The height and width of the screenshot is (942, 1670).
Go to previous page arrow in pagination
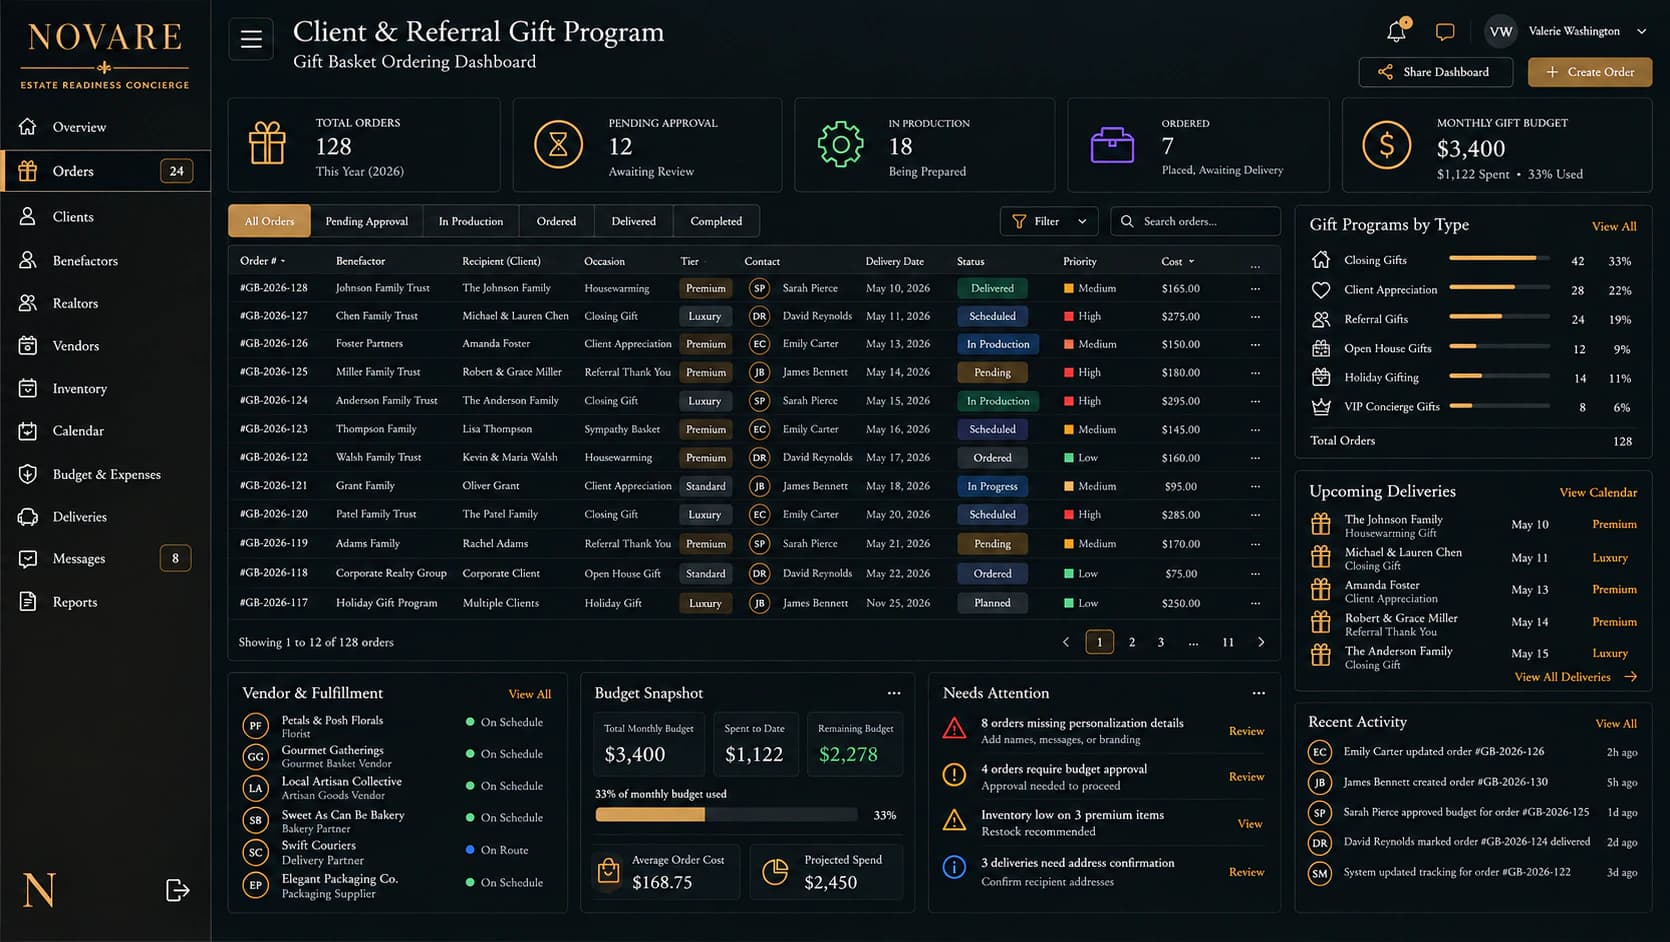point(1065,642)
